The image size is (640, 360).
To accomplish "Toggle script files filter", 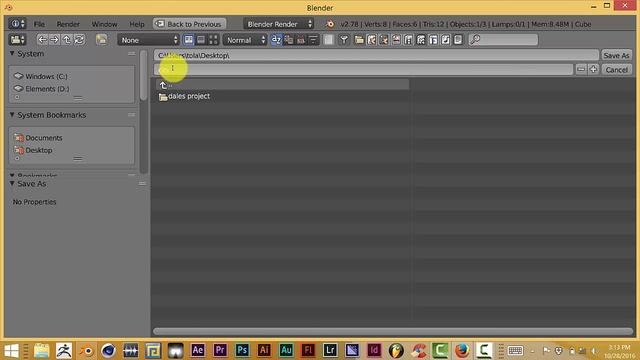I will tap(421, 40).
